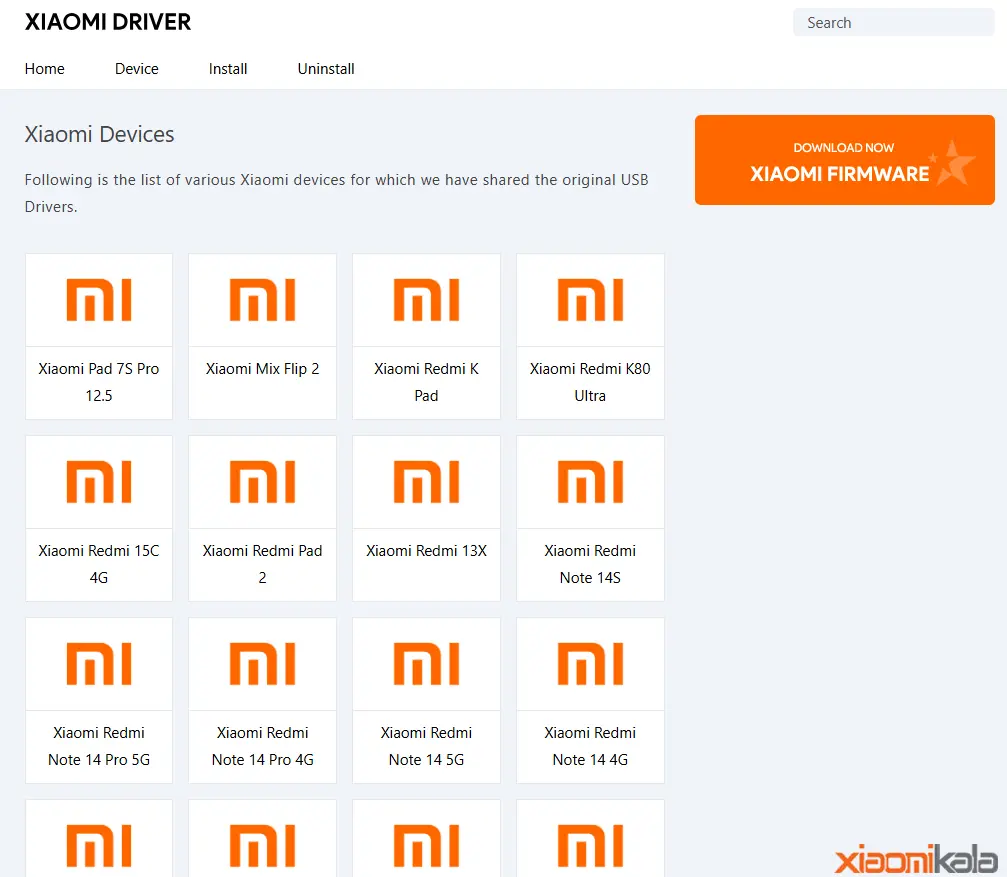Go to the Device menu page

pos(137,69)
